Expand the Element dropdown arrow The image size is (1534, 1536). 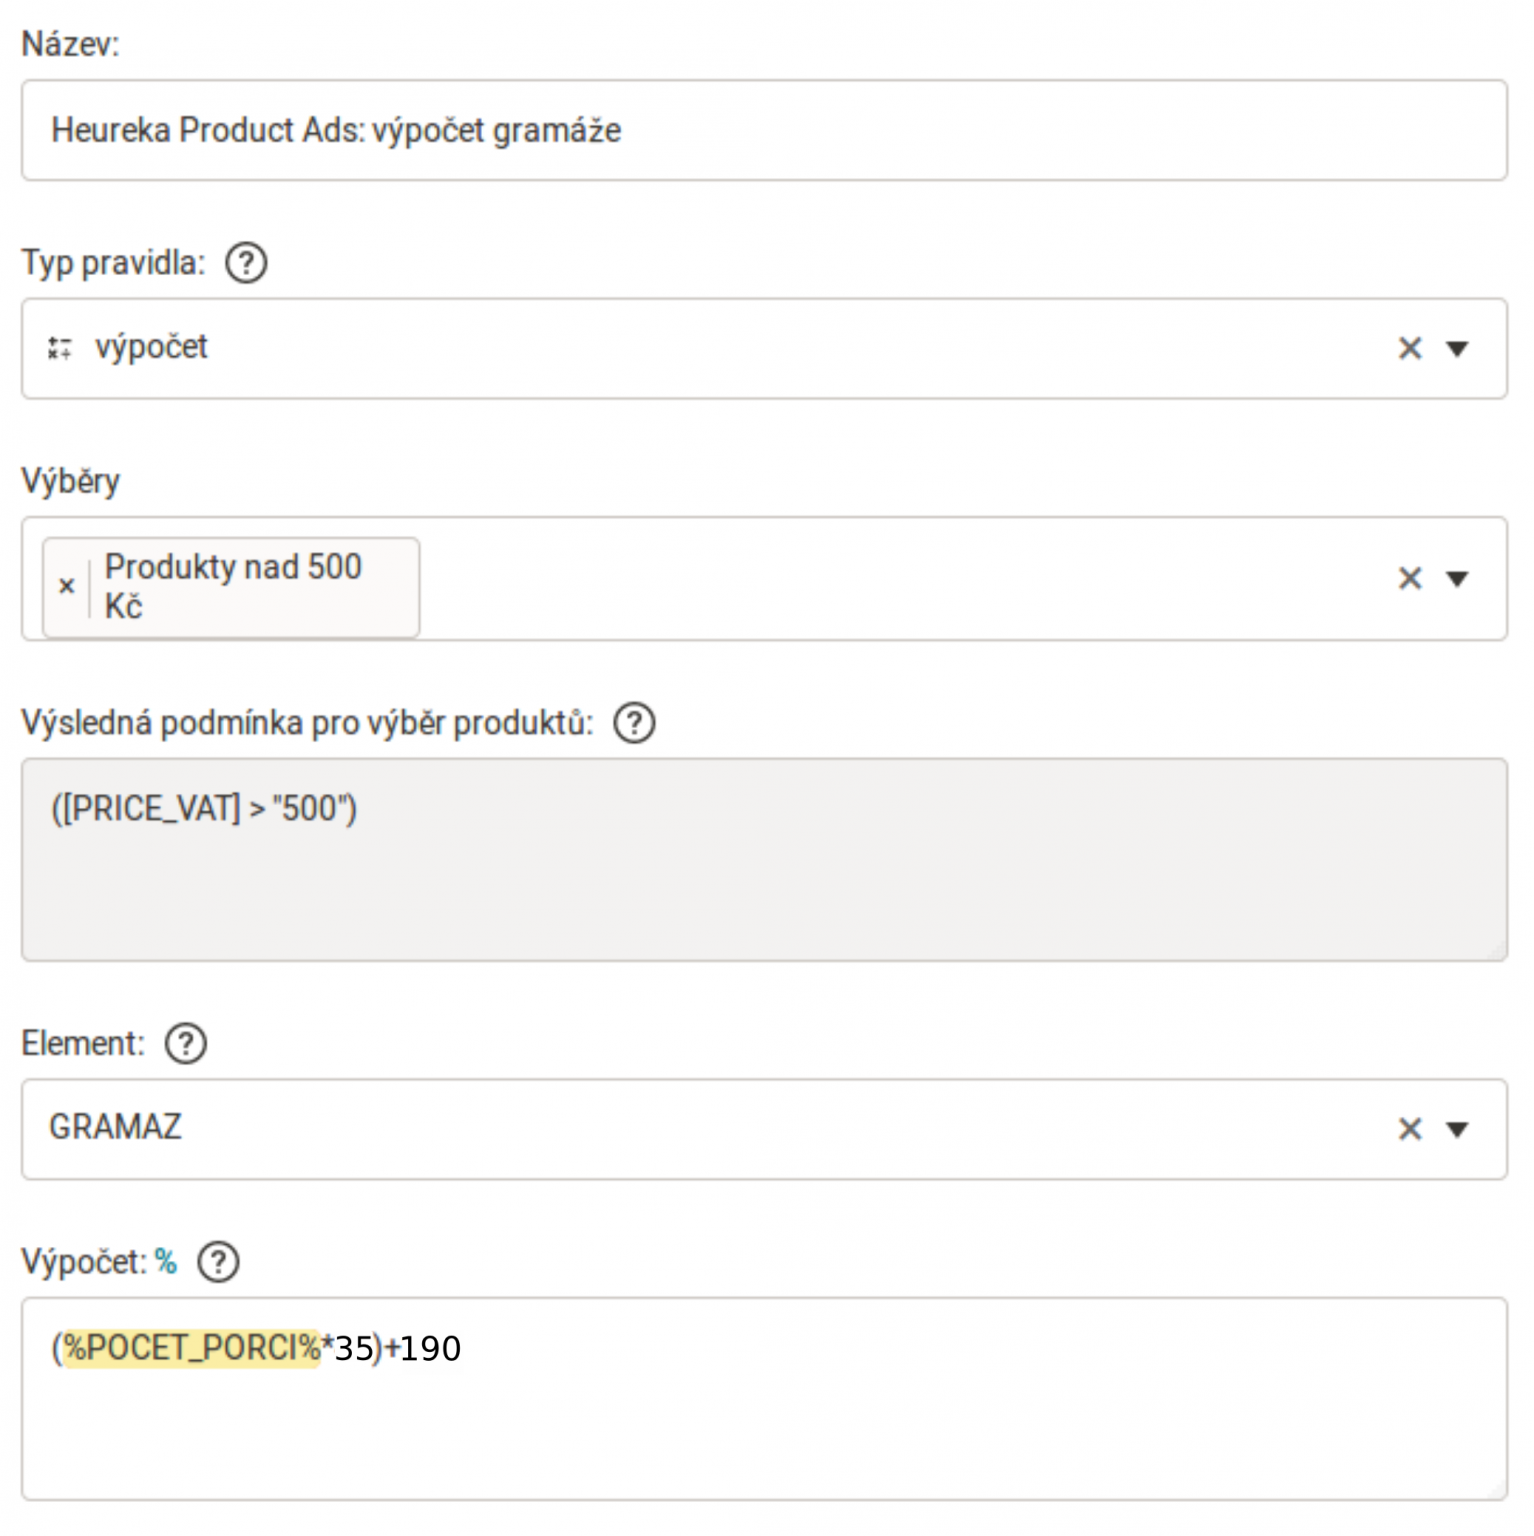tap(1458, 1129)
